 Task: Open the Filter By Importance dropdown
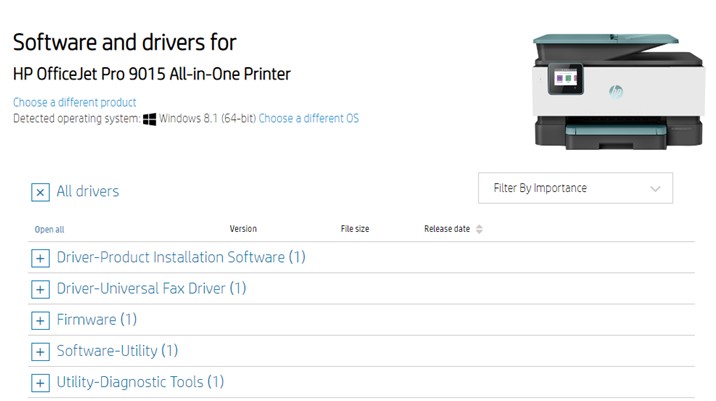pos(575,188)
